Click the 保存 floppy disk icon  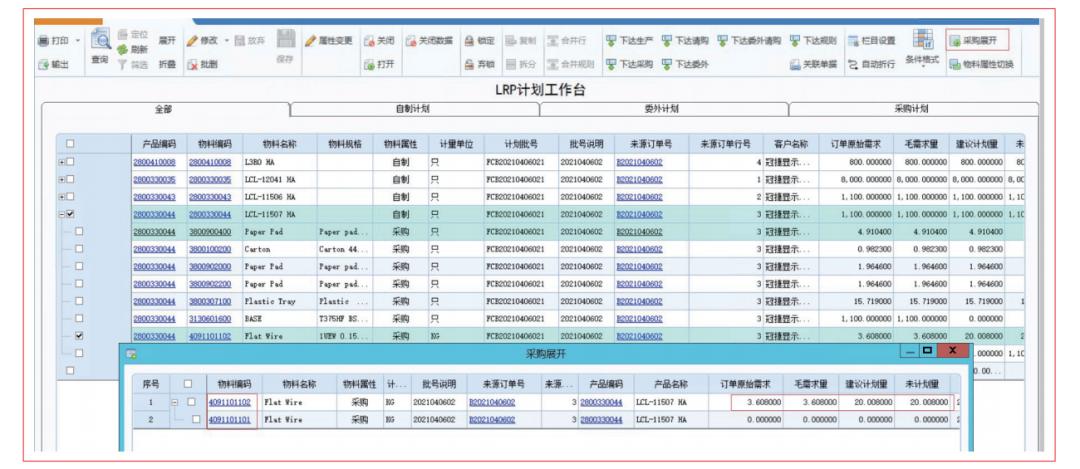pos(286,40)
